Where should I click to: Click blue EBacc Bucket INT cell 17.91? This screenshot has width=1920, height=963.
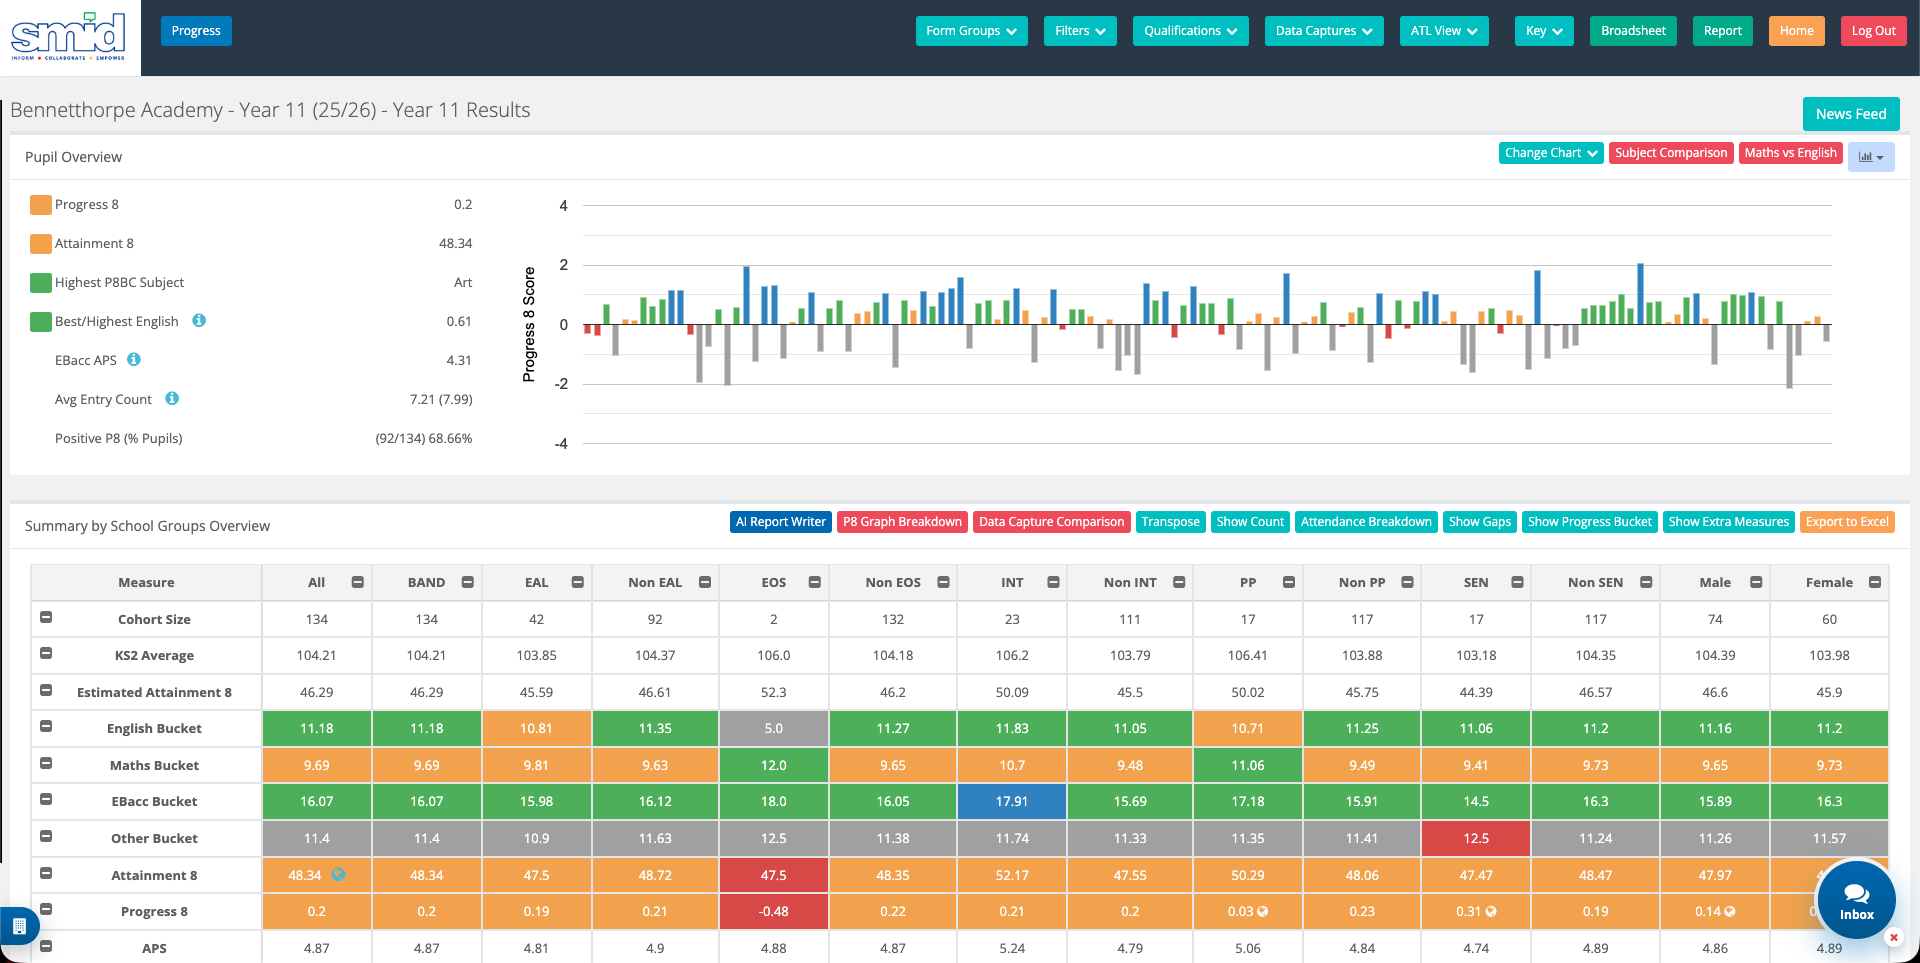click(x=1012, y=802)
